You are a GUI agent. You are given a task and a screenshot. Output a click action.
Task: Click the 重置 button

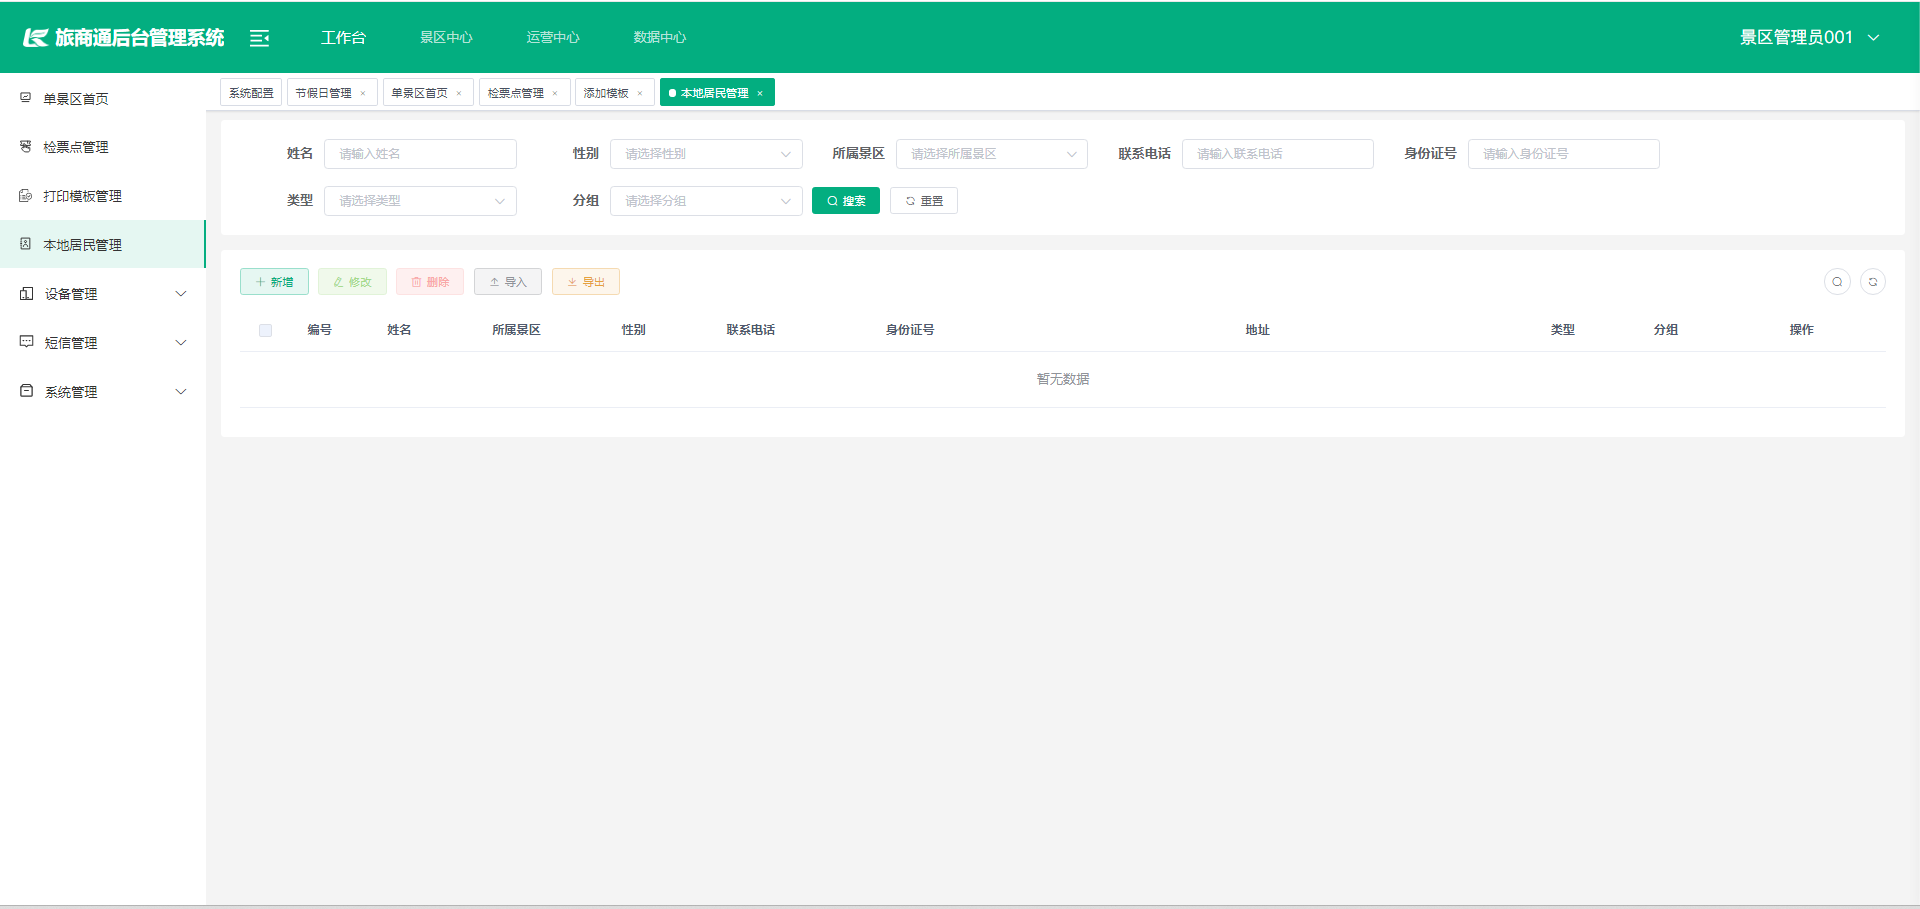click(924, 201)
